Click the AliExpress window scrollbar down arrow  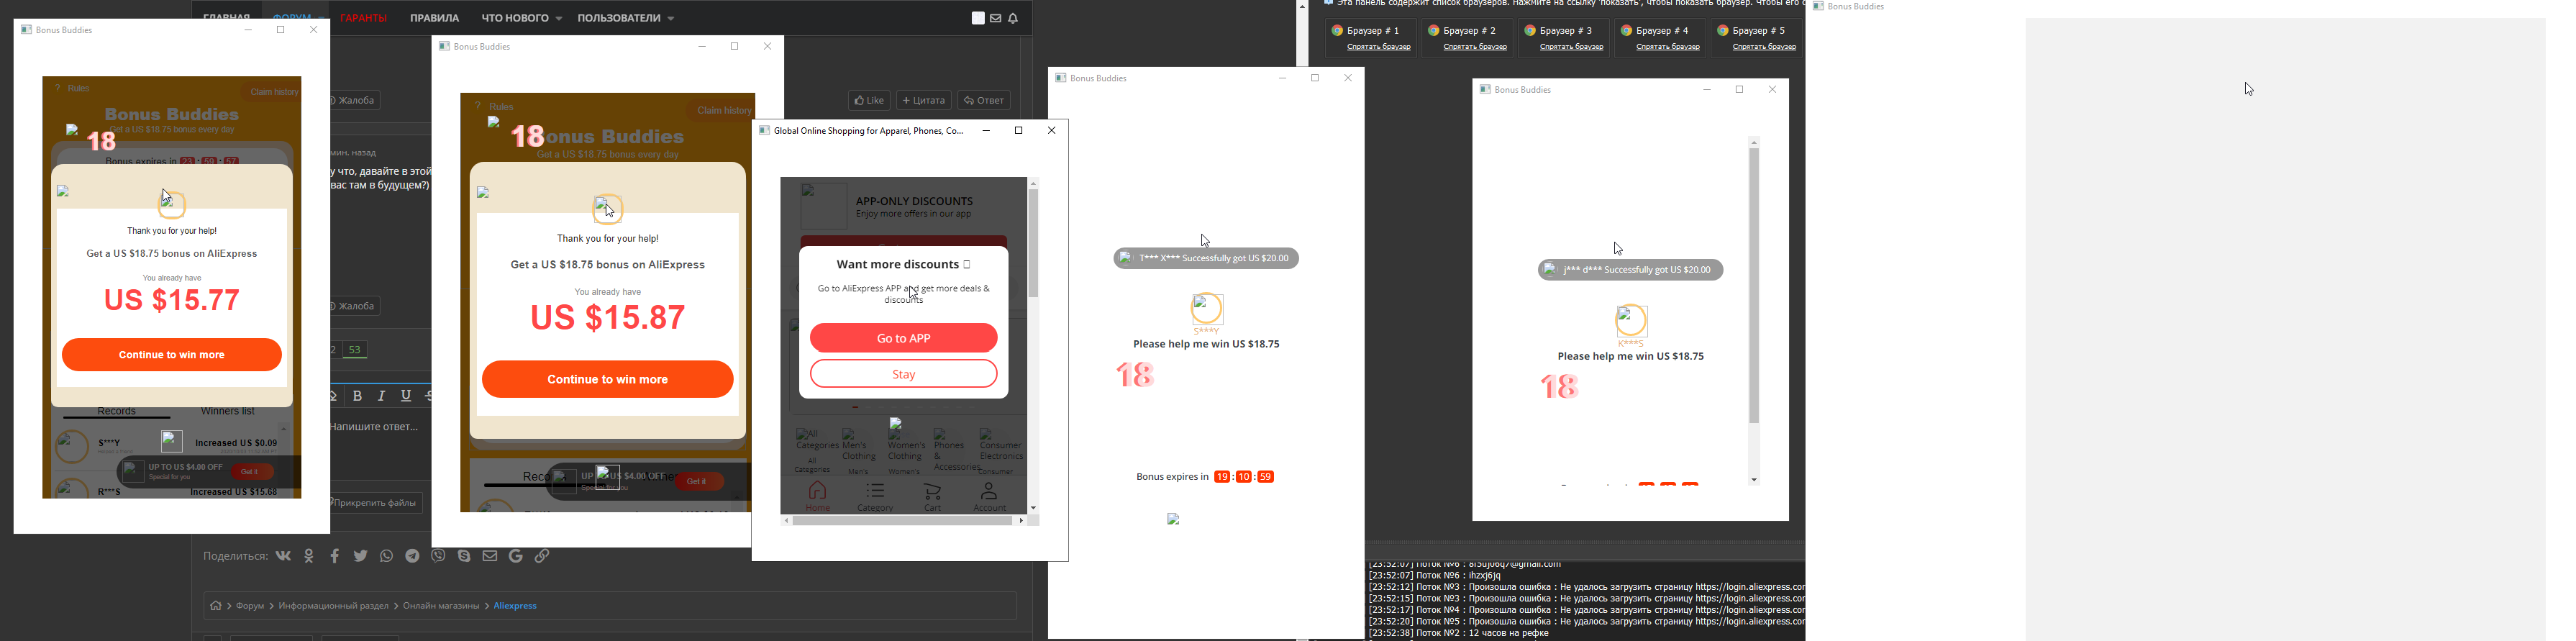1034,508
